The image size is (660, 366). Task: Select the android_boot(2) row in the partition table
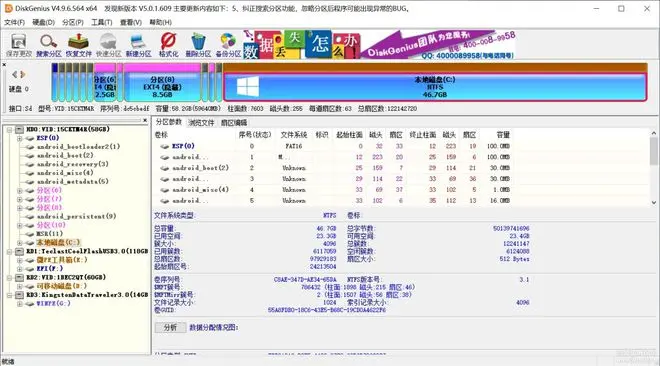[333, 168]
